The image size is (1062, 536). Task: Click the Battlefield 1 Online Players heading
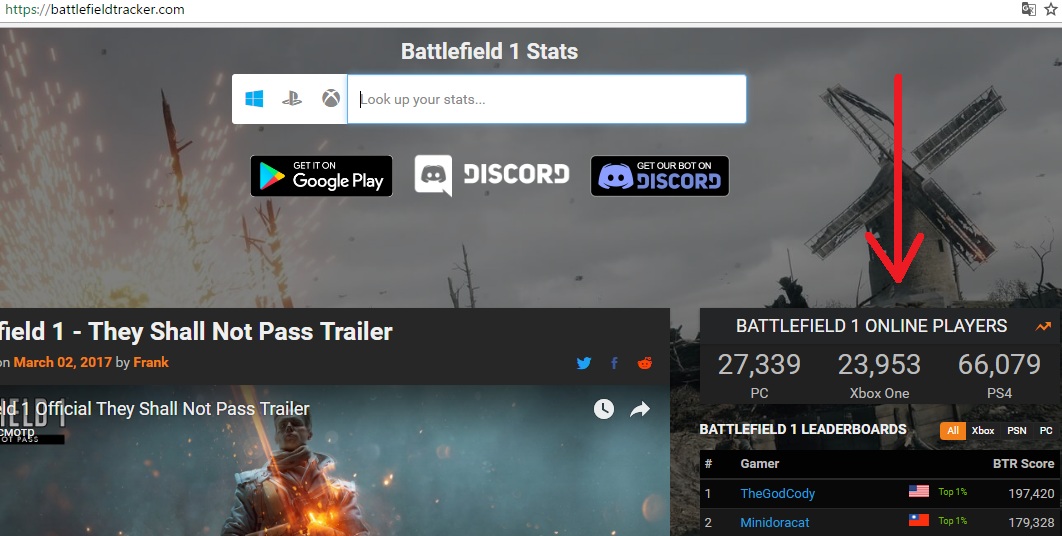(872, 326)
